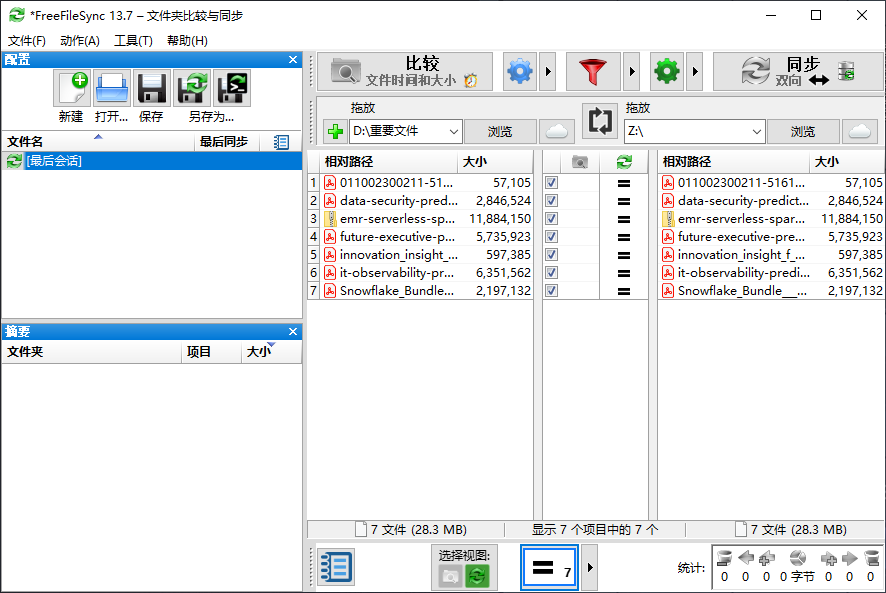Toggle checkbox for it-observability row
886x593 pixels.
[x=551, y=273]
